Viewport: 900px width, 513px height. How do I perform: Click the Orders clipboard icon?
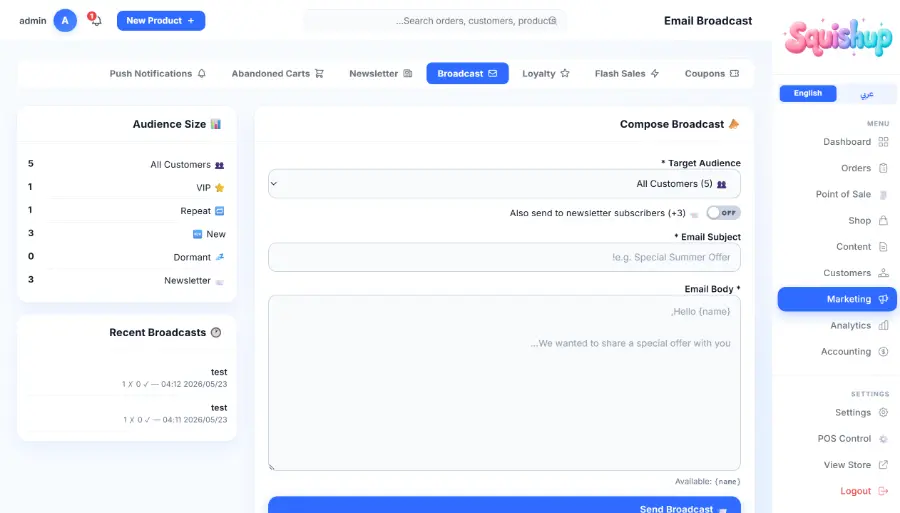(x=883, y=168)
